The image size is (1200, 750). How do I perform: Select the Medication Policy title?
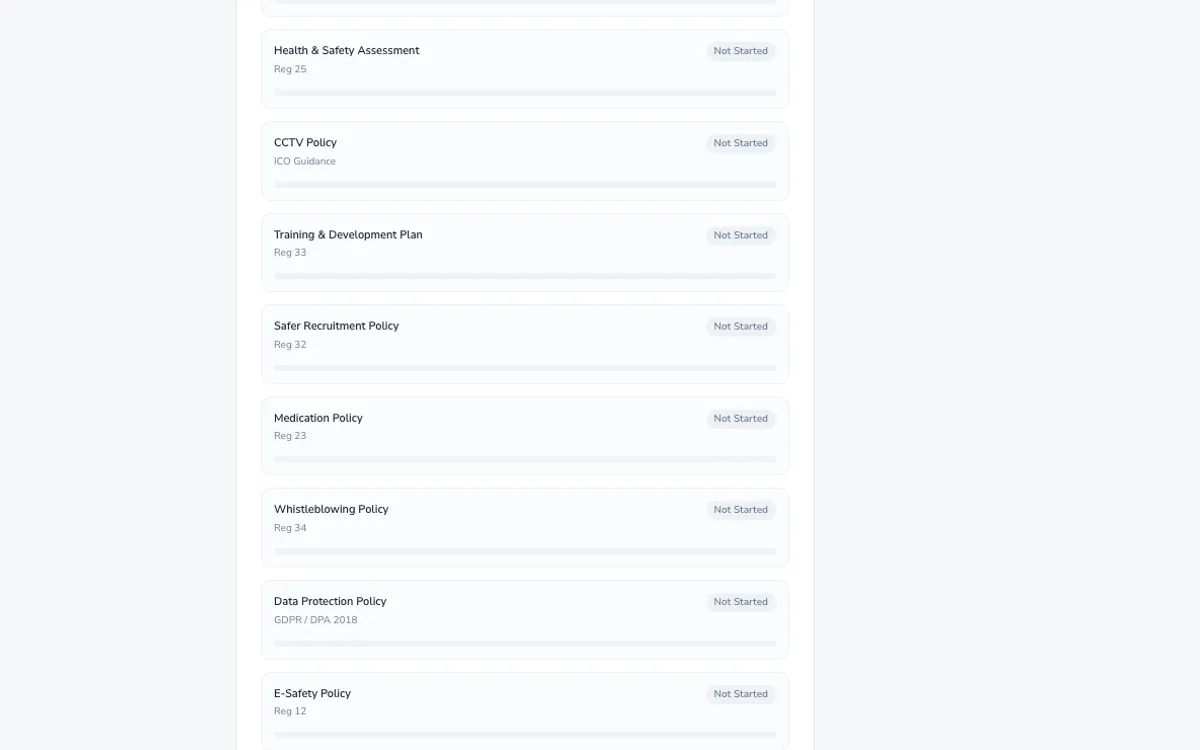[x=318, y=418]
